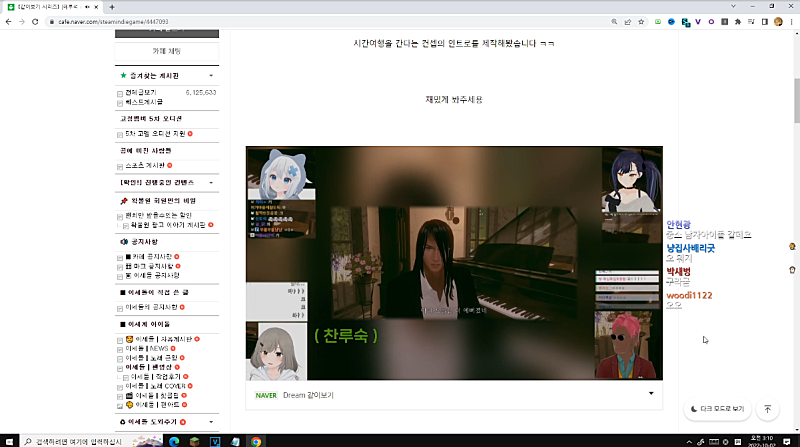
Task: Play the embedded 찬루숙 video thumbnail
Action: (x=454, y=263)
